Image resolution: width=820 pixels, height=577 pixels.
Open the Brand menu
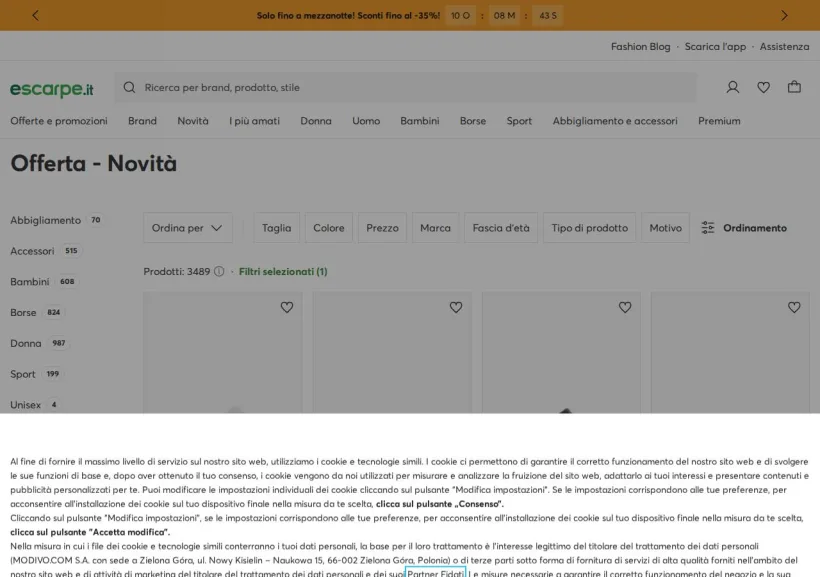coord(142,121)
